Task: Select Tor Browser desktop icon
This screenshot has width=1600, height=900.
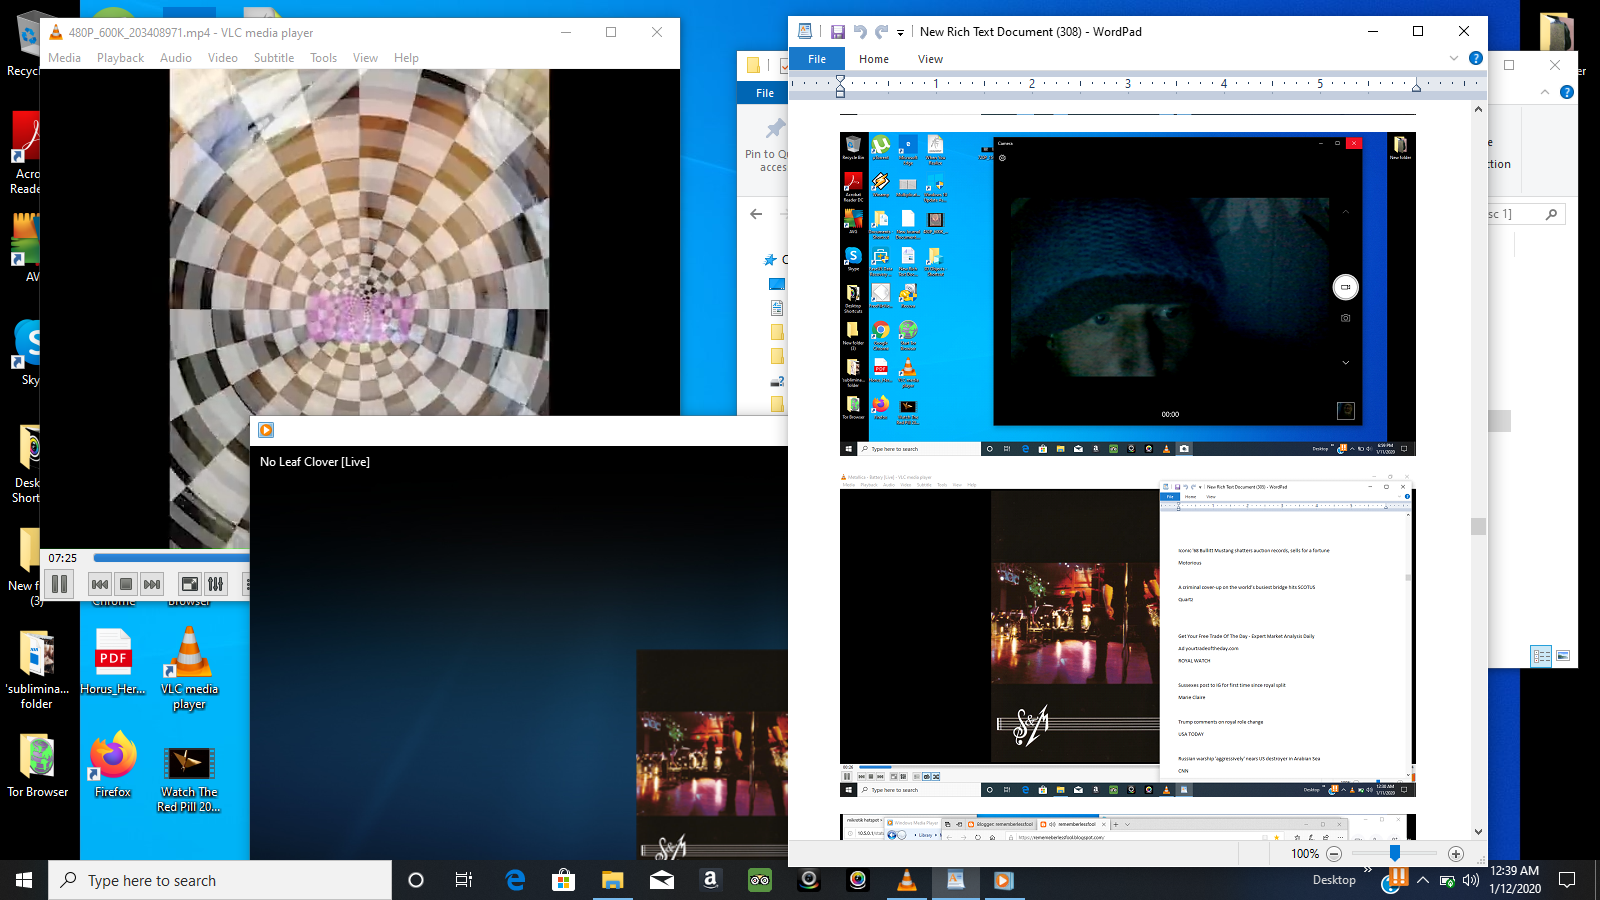Action: tap(38, 765)
